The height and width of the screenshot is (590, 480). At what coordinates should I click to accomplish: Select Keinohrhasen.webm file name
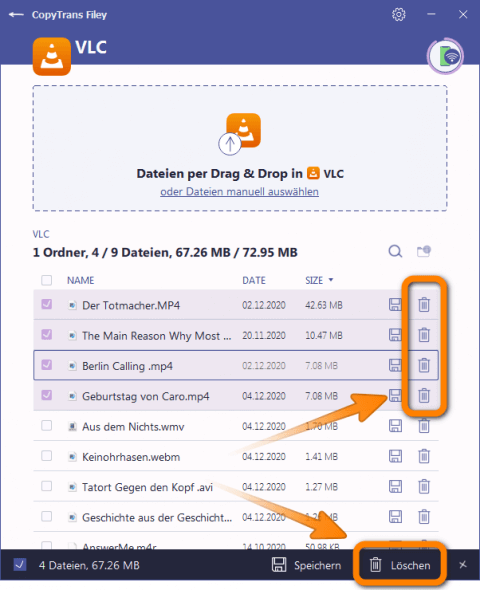pos(131,457)
